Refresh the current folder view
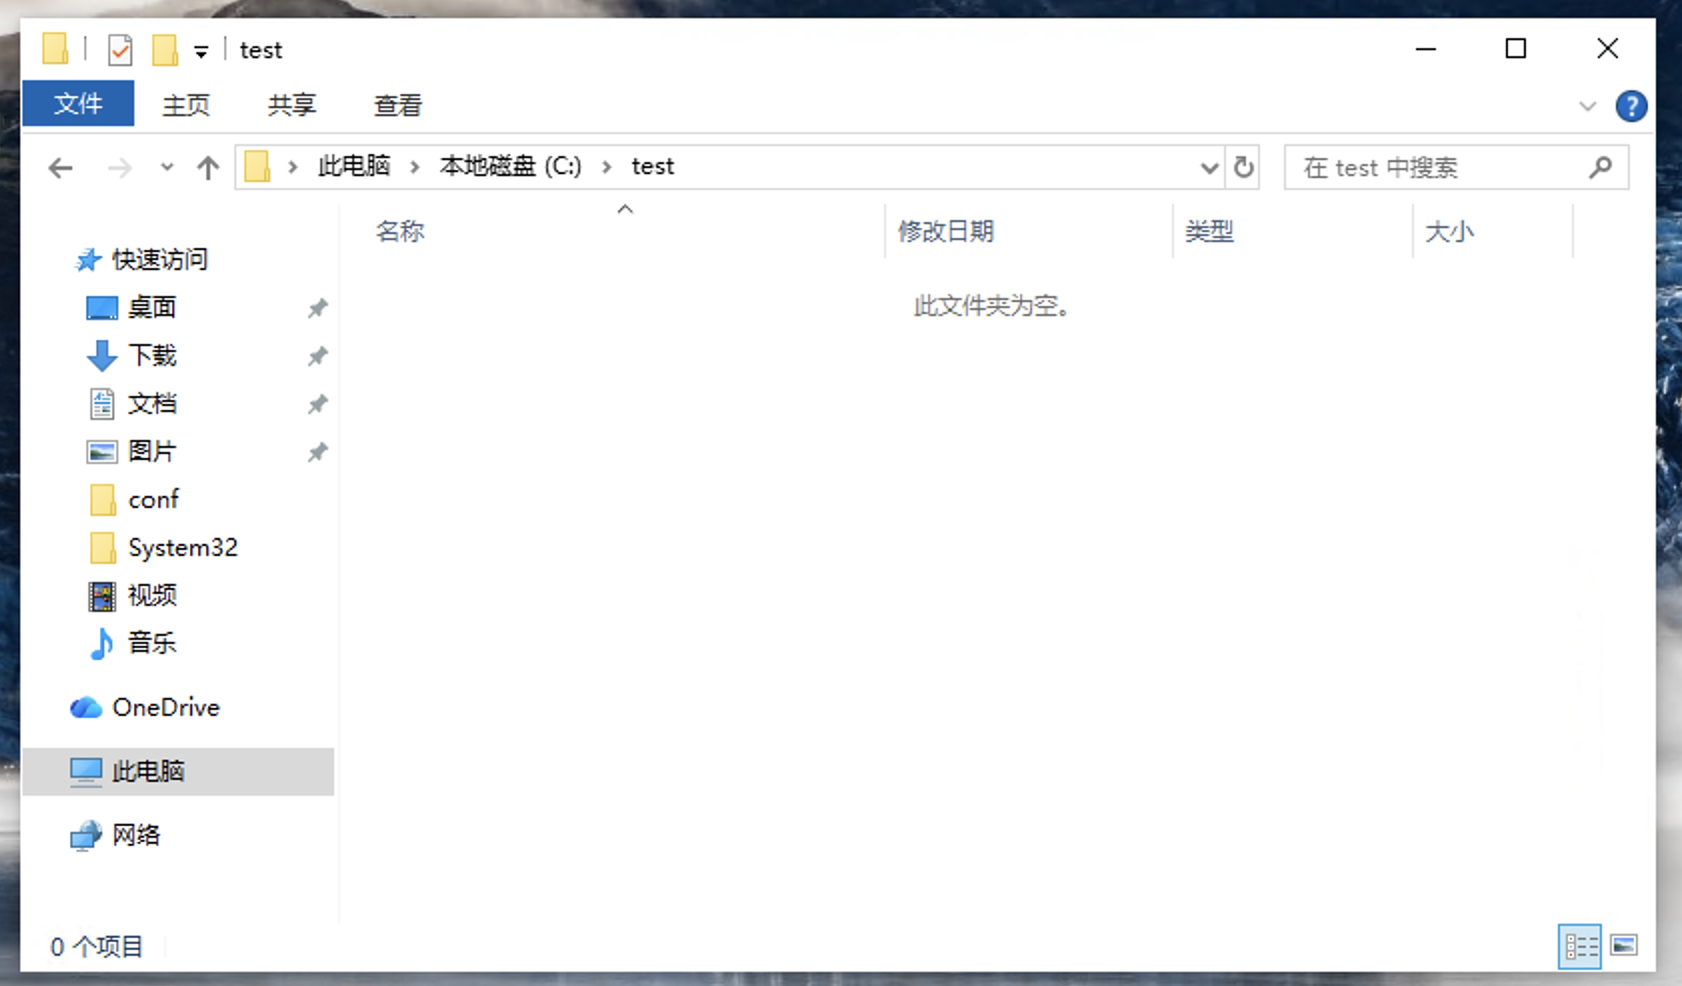 (1243, 167)
